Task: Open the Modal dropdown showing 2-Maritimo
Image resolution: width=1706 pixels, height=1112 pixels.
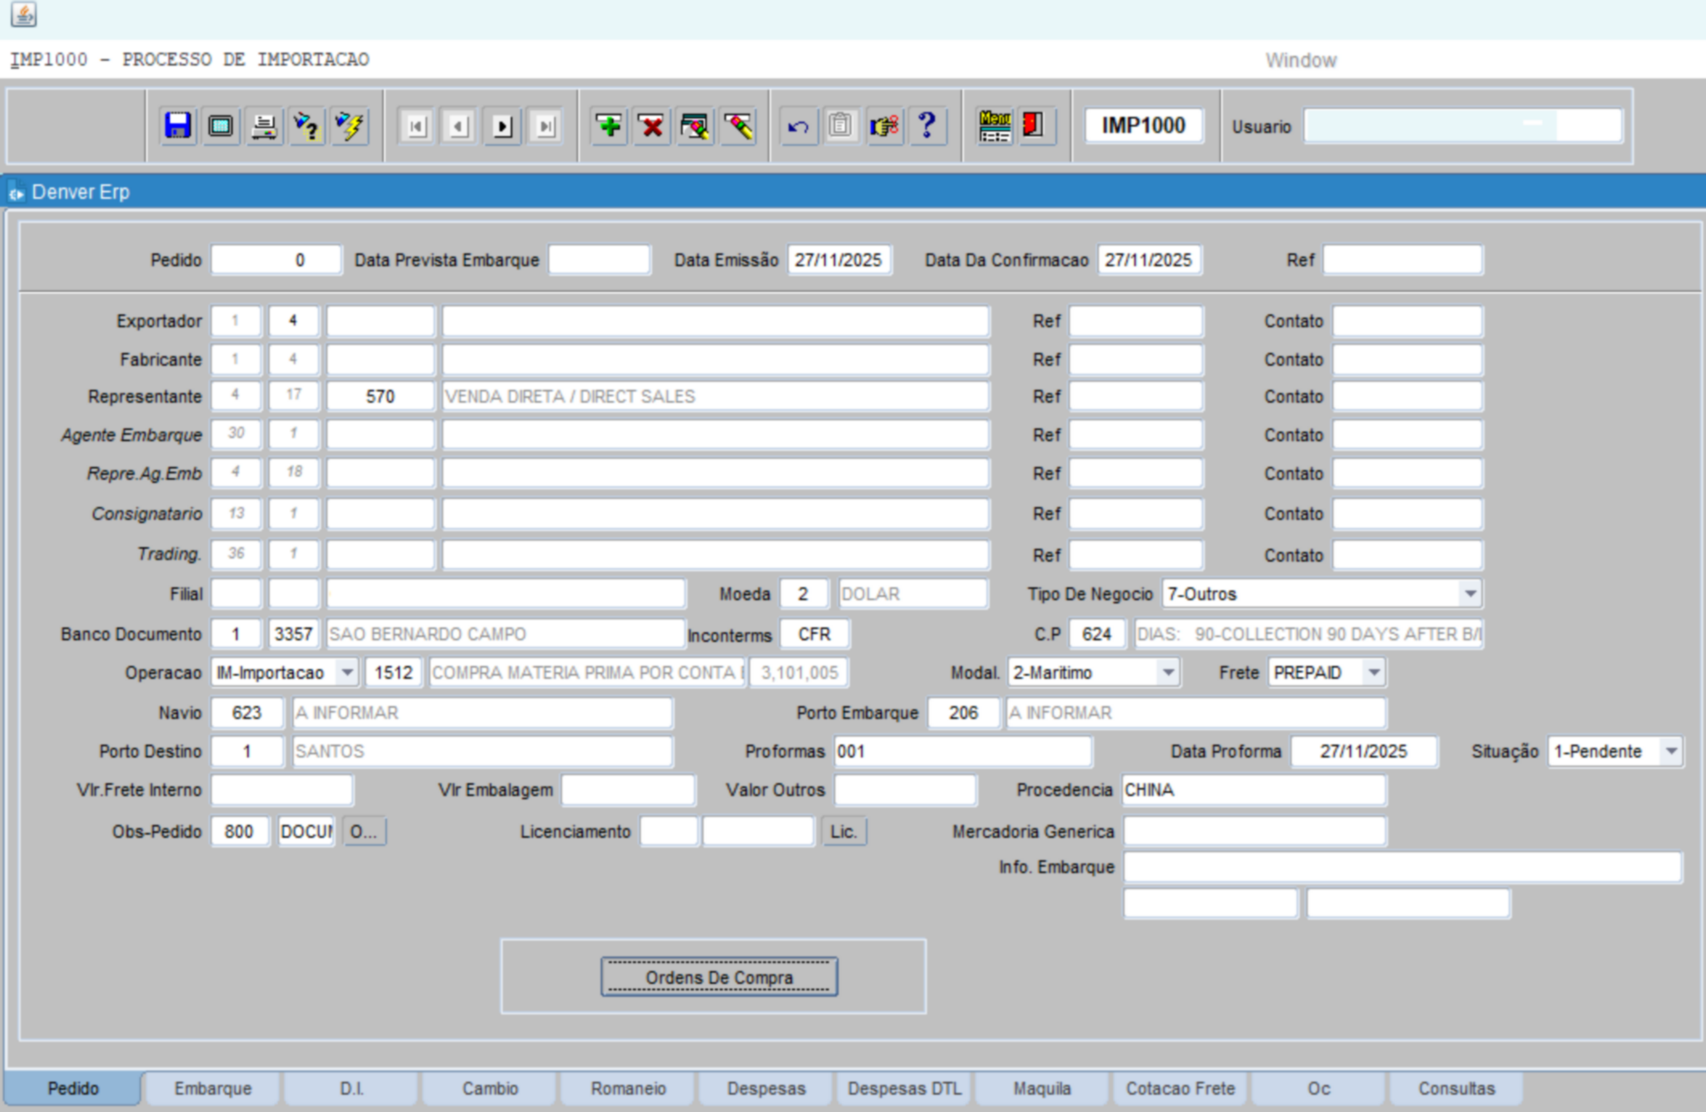Action: tap(1167, 673)
